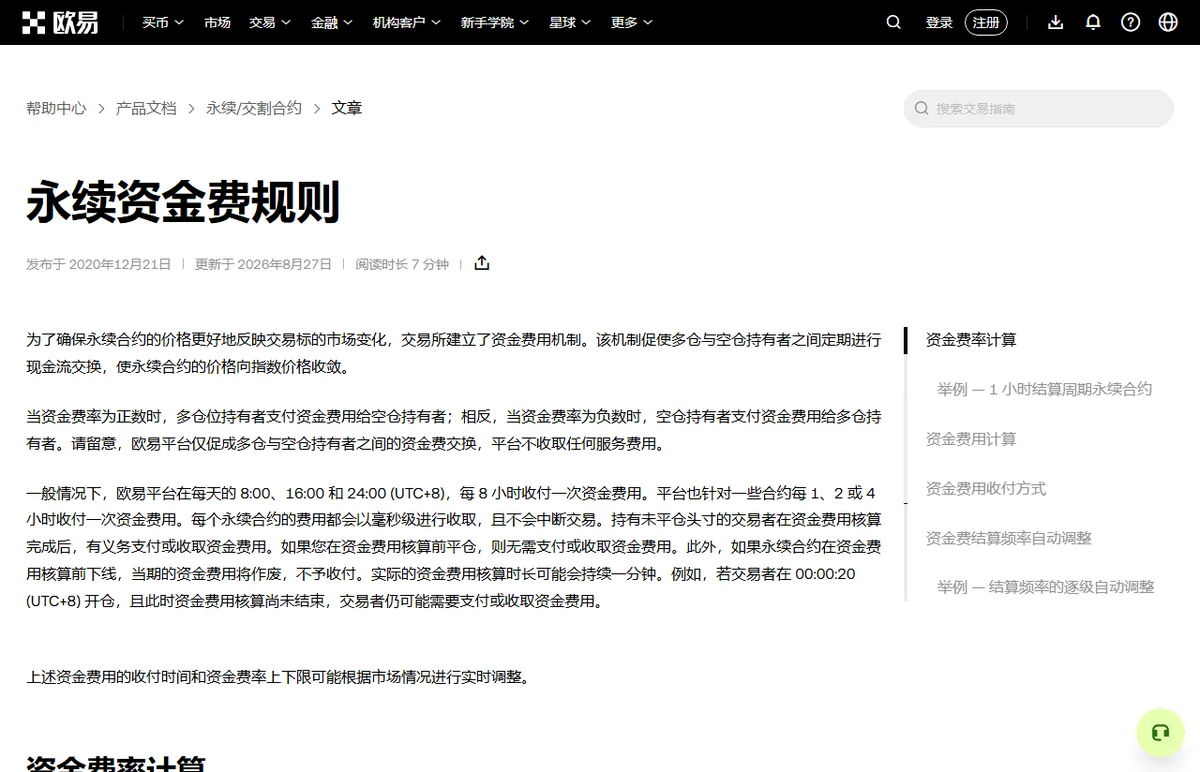Click the search magnifier inside guide search box

pyautogui.click(x=922, y=108)
